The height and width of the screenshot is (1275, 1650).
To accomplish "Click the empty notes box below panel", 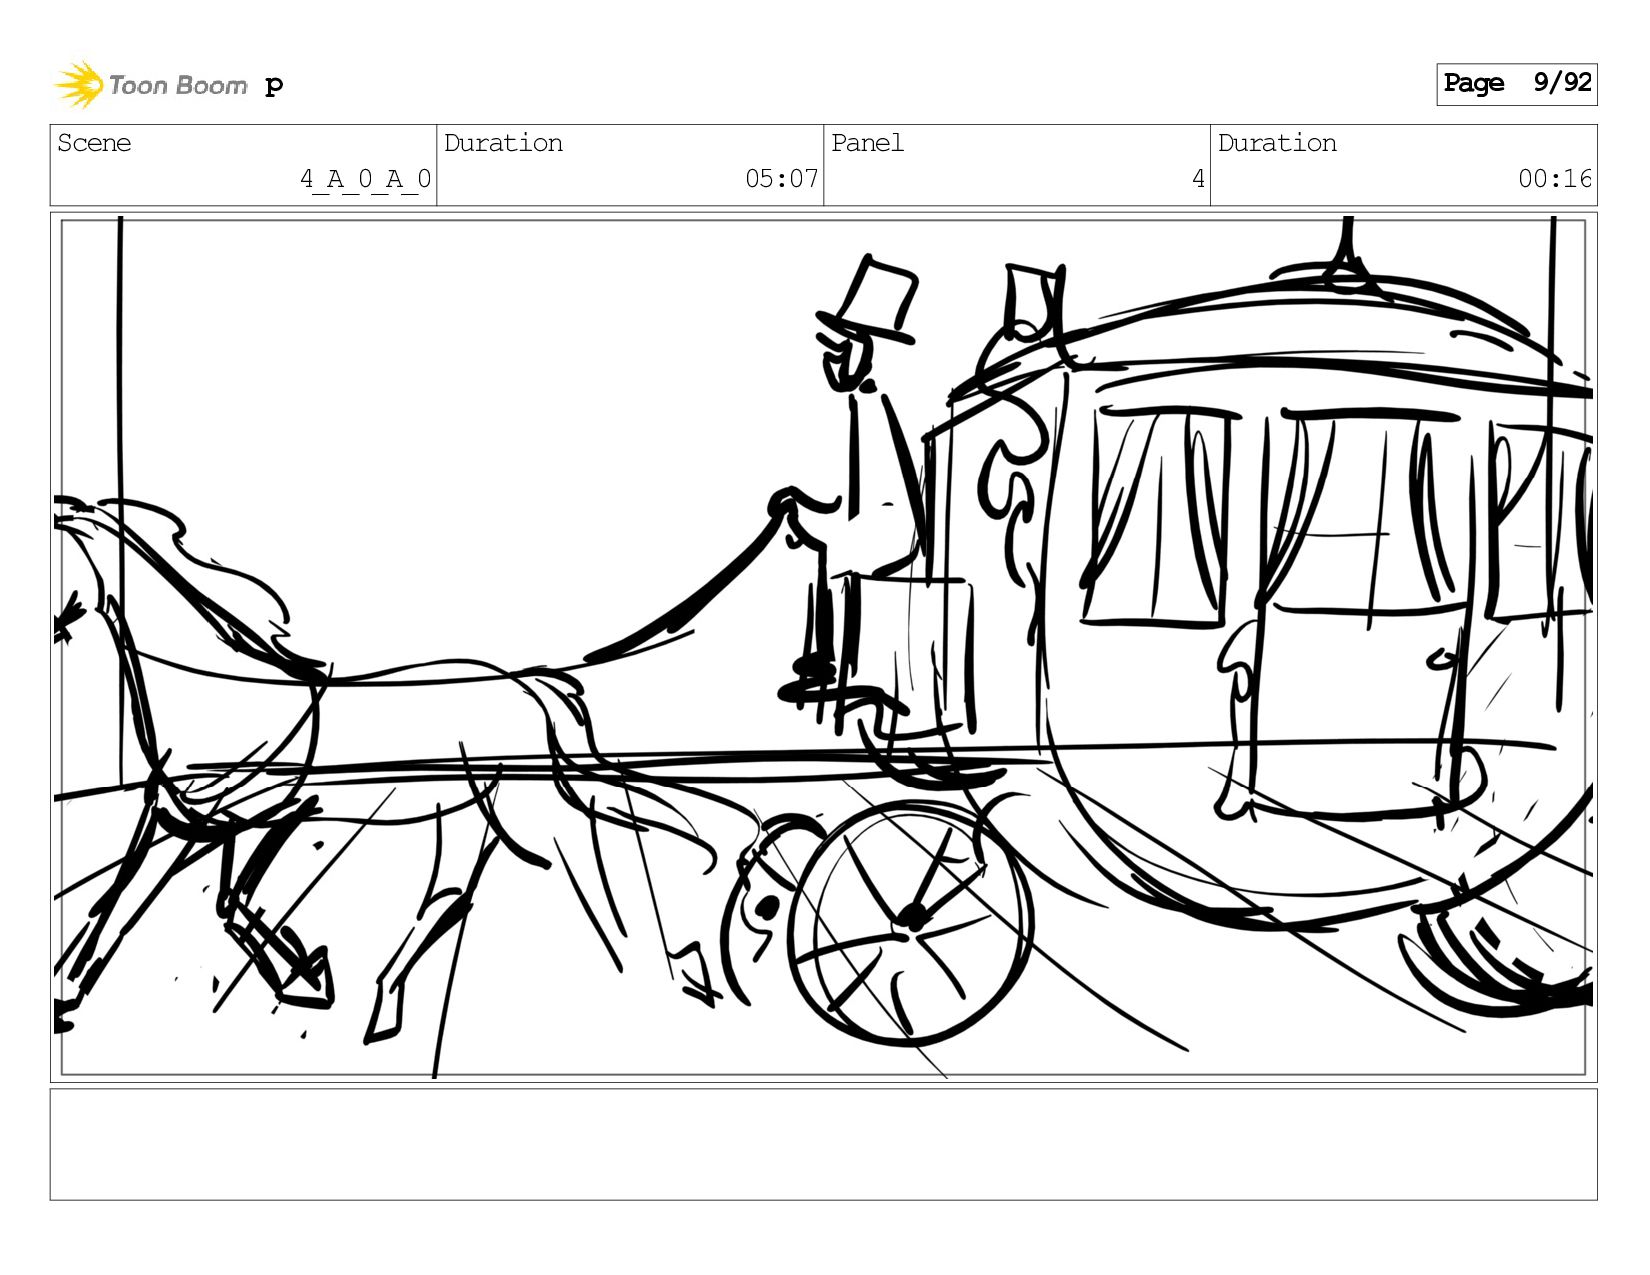I will click(823, 1144).
